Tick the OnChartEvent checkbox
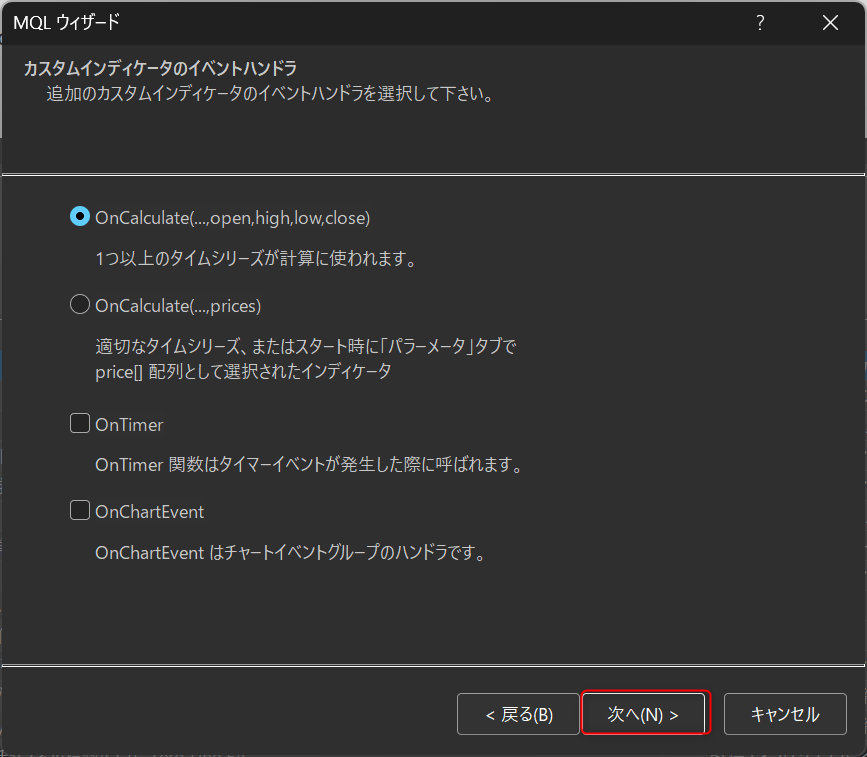 click(x=80, y=511)
